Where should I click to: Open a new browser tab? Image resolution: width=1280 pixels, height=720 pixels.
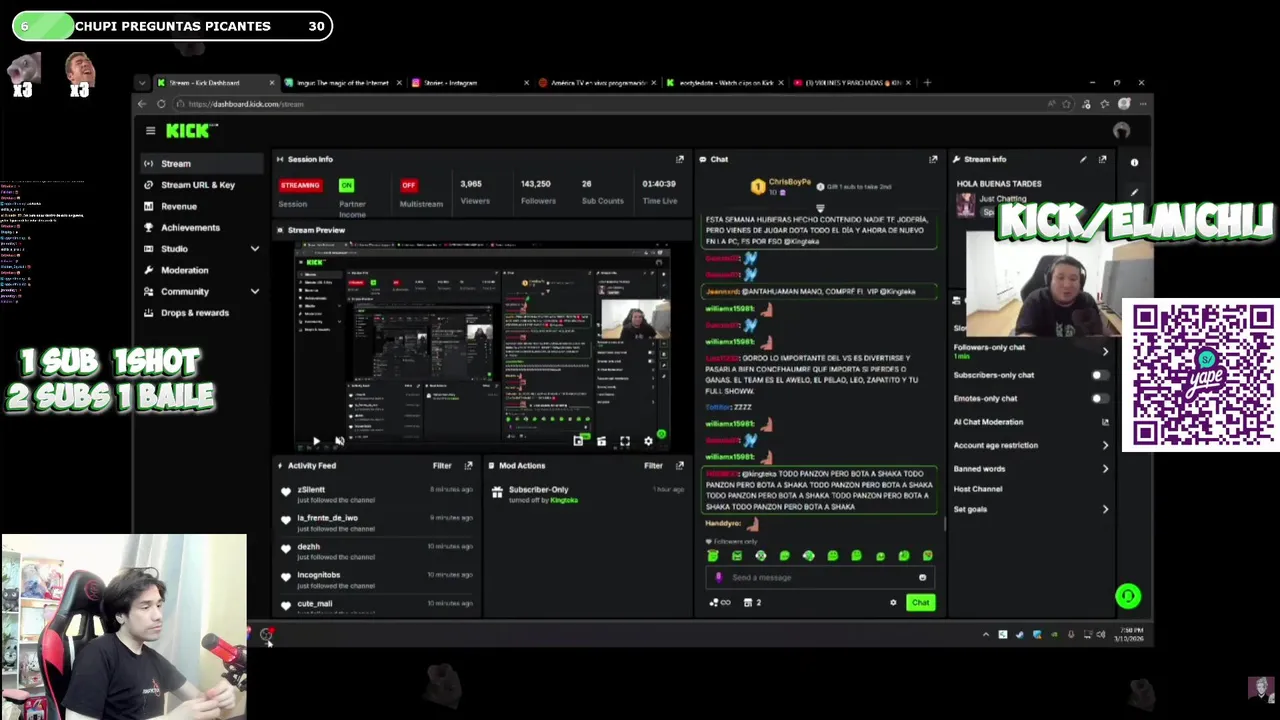point(927,83)
